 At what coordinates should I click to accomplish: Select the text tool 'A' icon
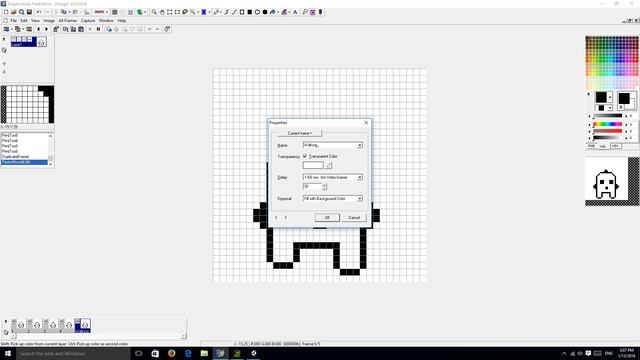click(x=295, y=12)
